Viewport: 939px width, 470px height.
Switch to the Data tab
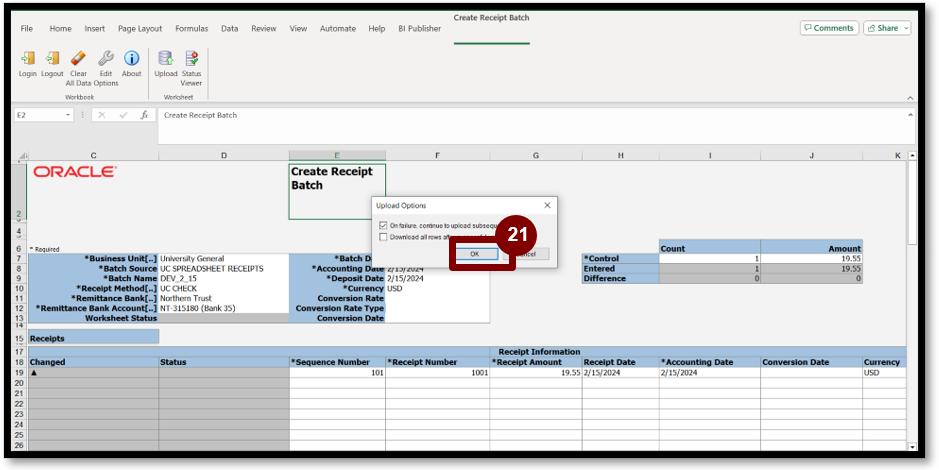(x=229, y=28)
